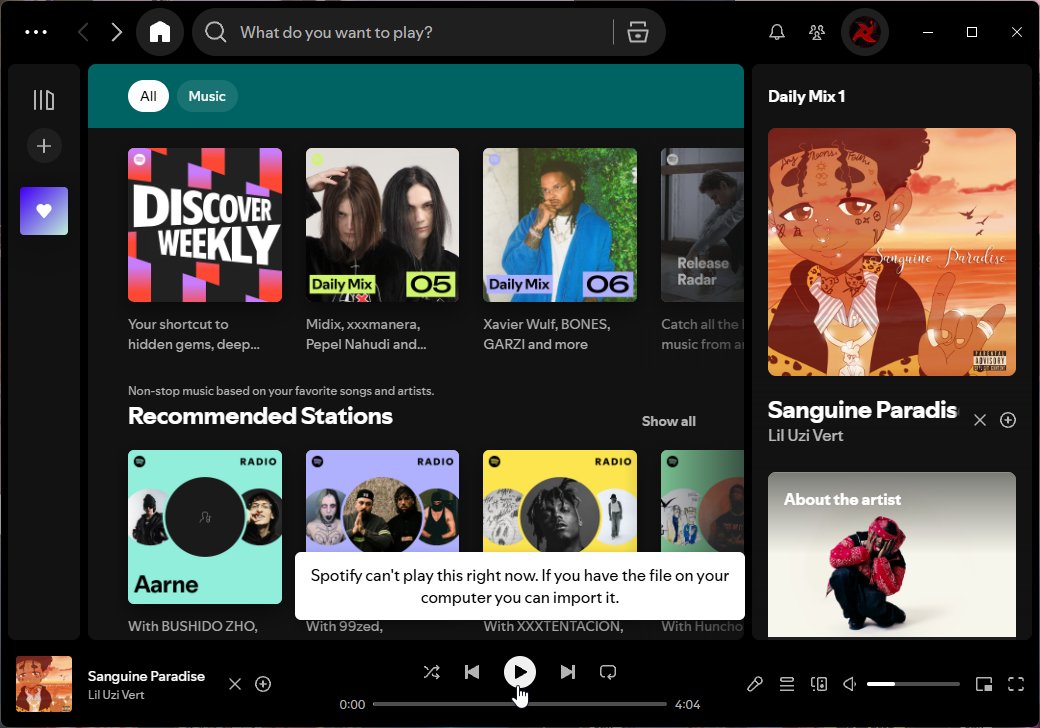
Task: Expand Your Library sidebar icon
Action: click(x=44, y=100)
